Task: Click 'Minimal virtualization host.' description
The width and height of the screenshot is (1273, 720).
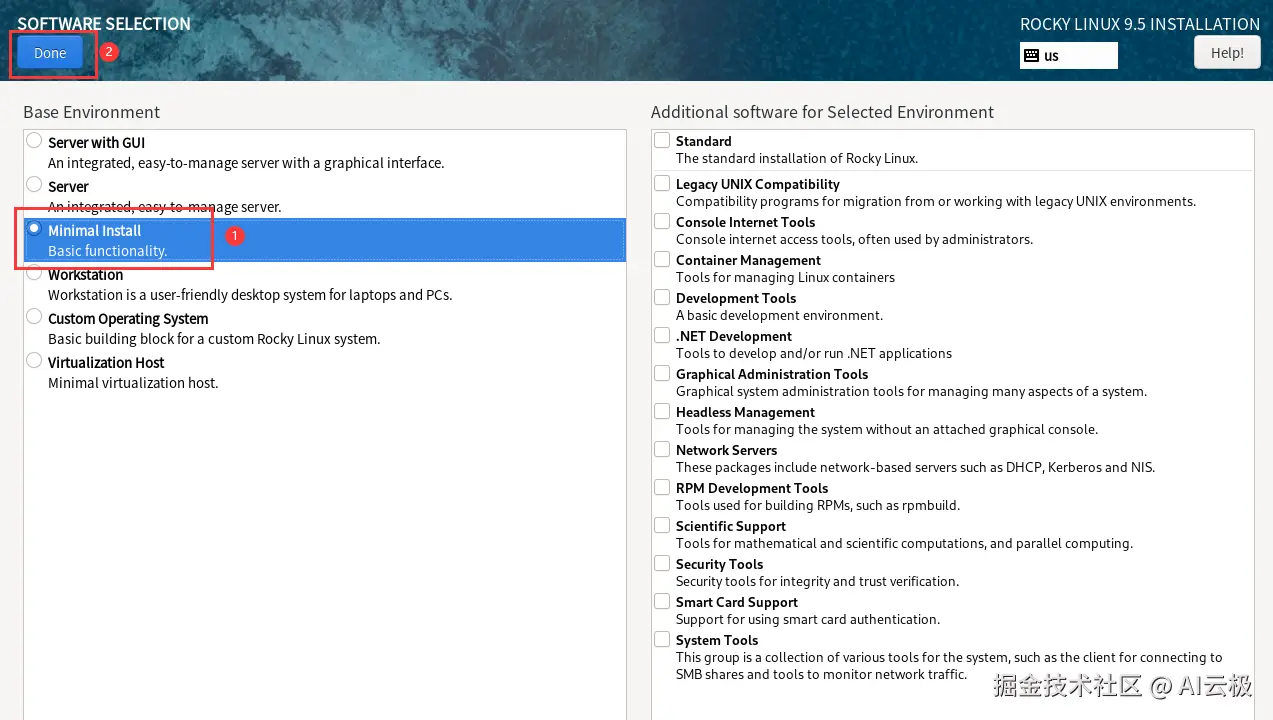Action: click(133, 383)
